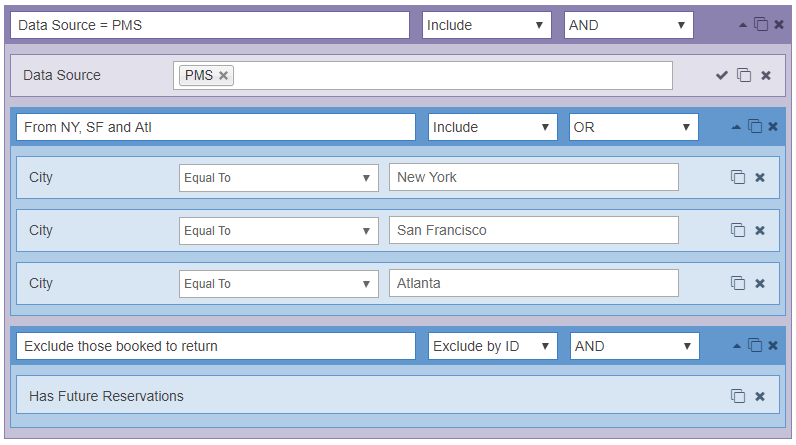Collapse the Data Source = PMS group
Image resolution: width=796 pixels, height=445 pixels.
pyautogui.click(x=743, y=25)
